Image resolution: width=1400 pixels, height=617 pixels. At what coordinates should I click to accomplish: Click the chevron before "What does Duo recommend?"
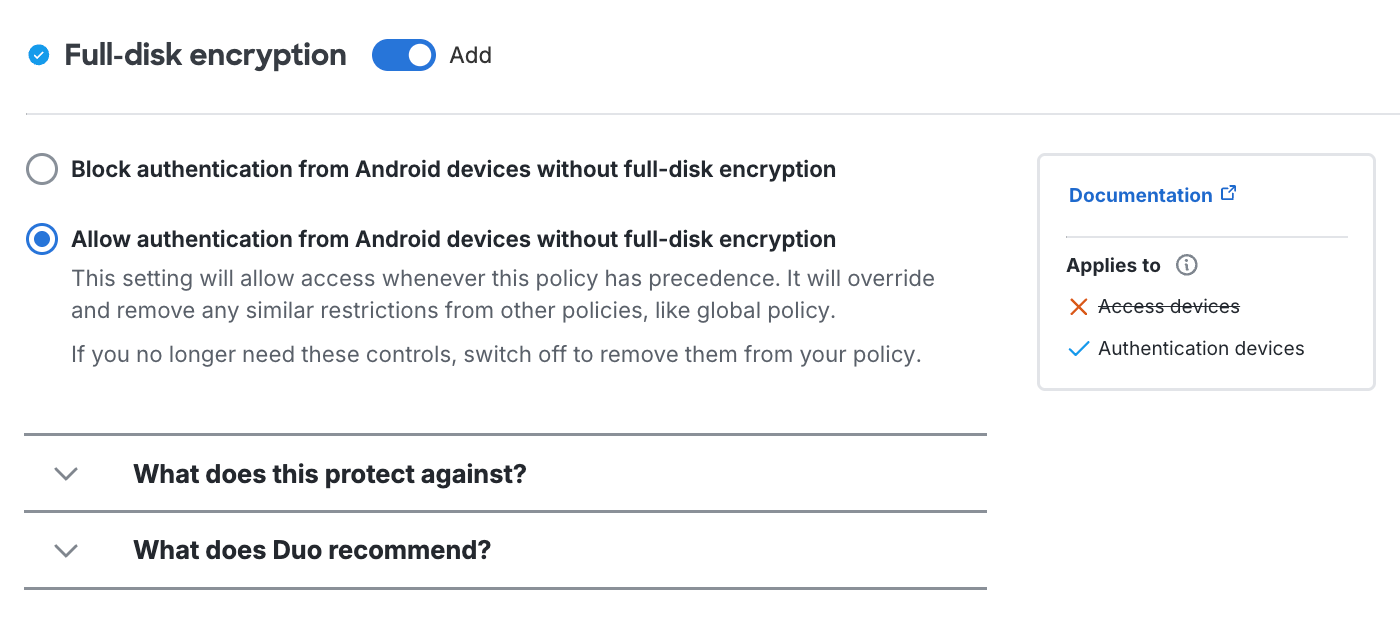click(65, 550)
